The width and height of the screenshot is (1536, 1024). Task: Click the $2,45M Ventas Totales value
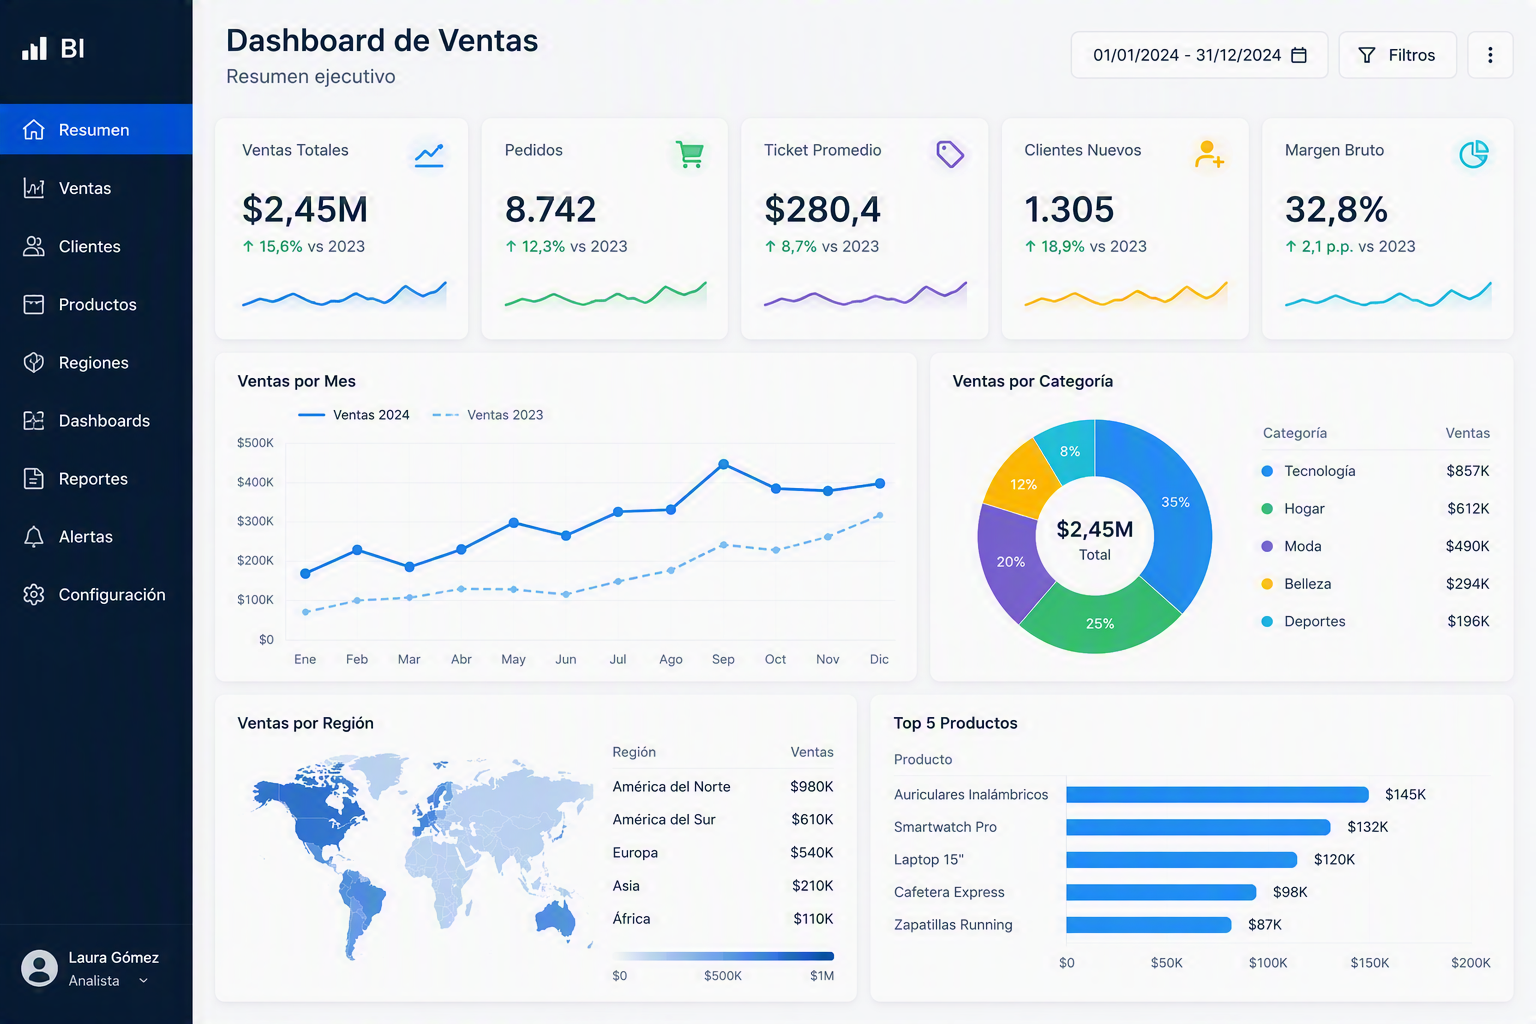point(305,209)
